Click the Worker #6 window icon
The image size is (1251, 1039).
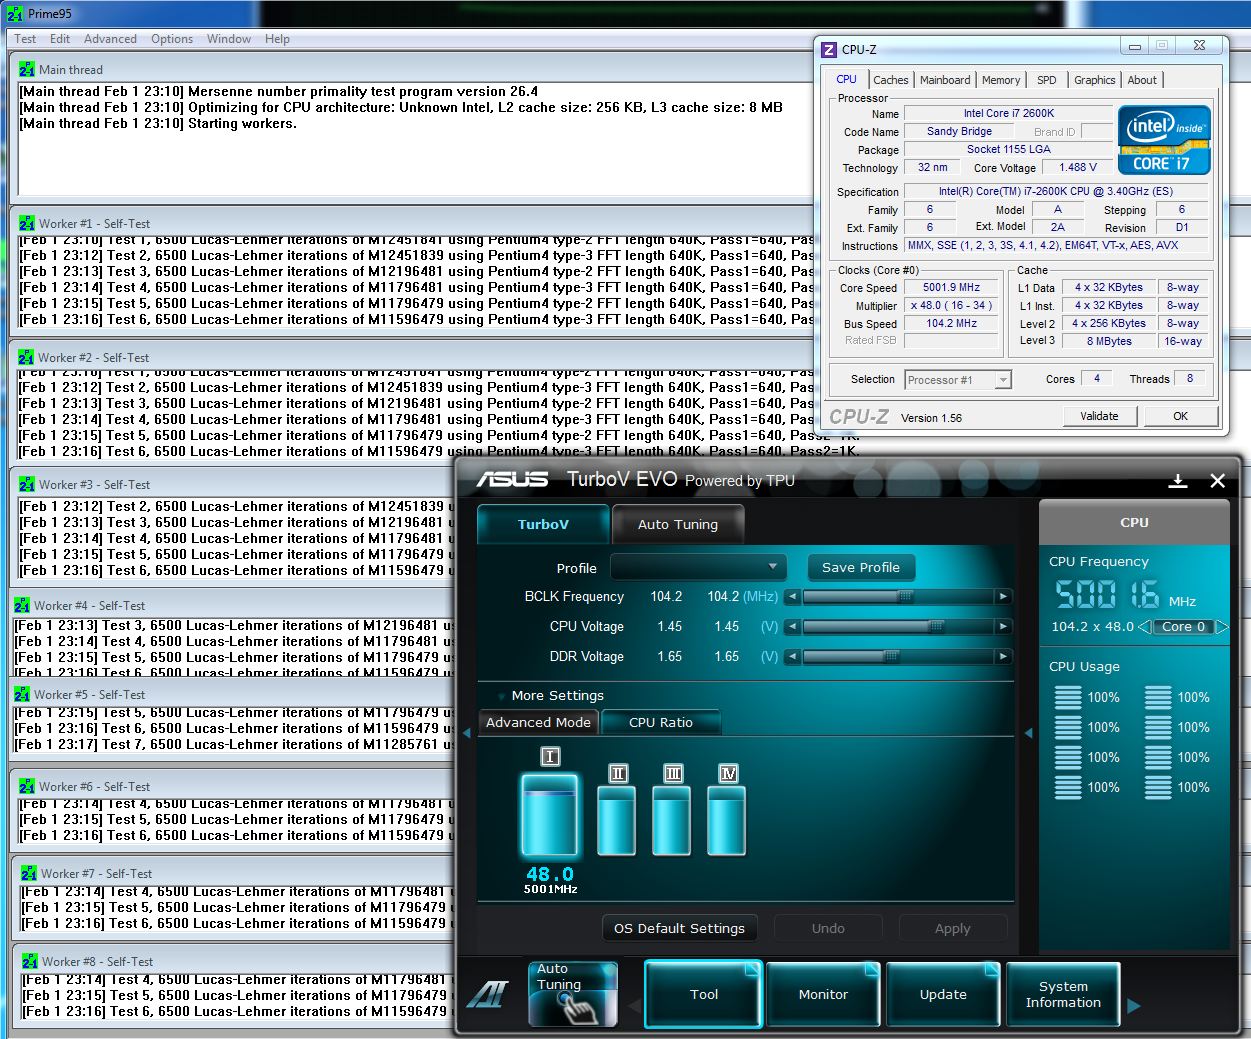pos(27,786)
